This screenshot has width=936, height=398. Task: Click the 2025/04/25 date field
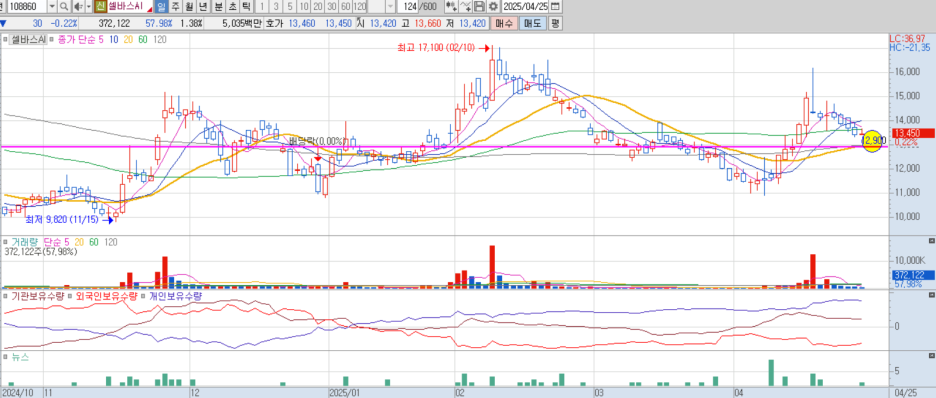point(525,7)
